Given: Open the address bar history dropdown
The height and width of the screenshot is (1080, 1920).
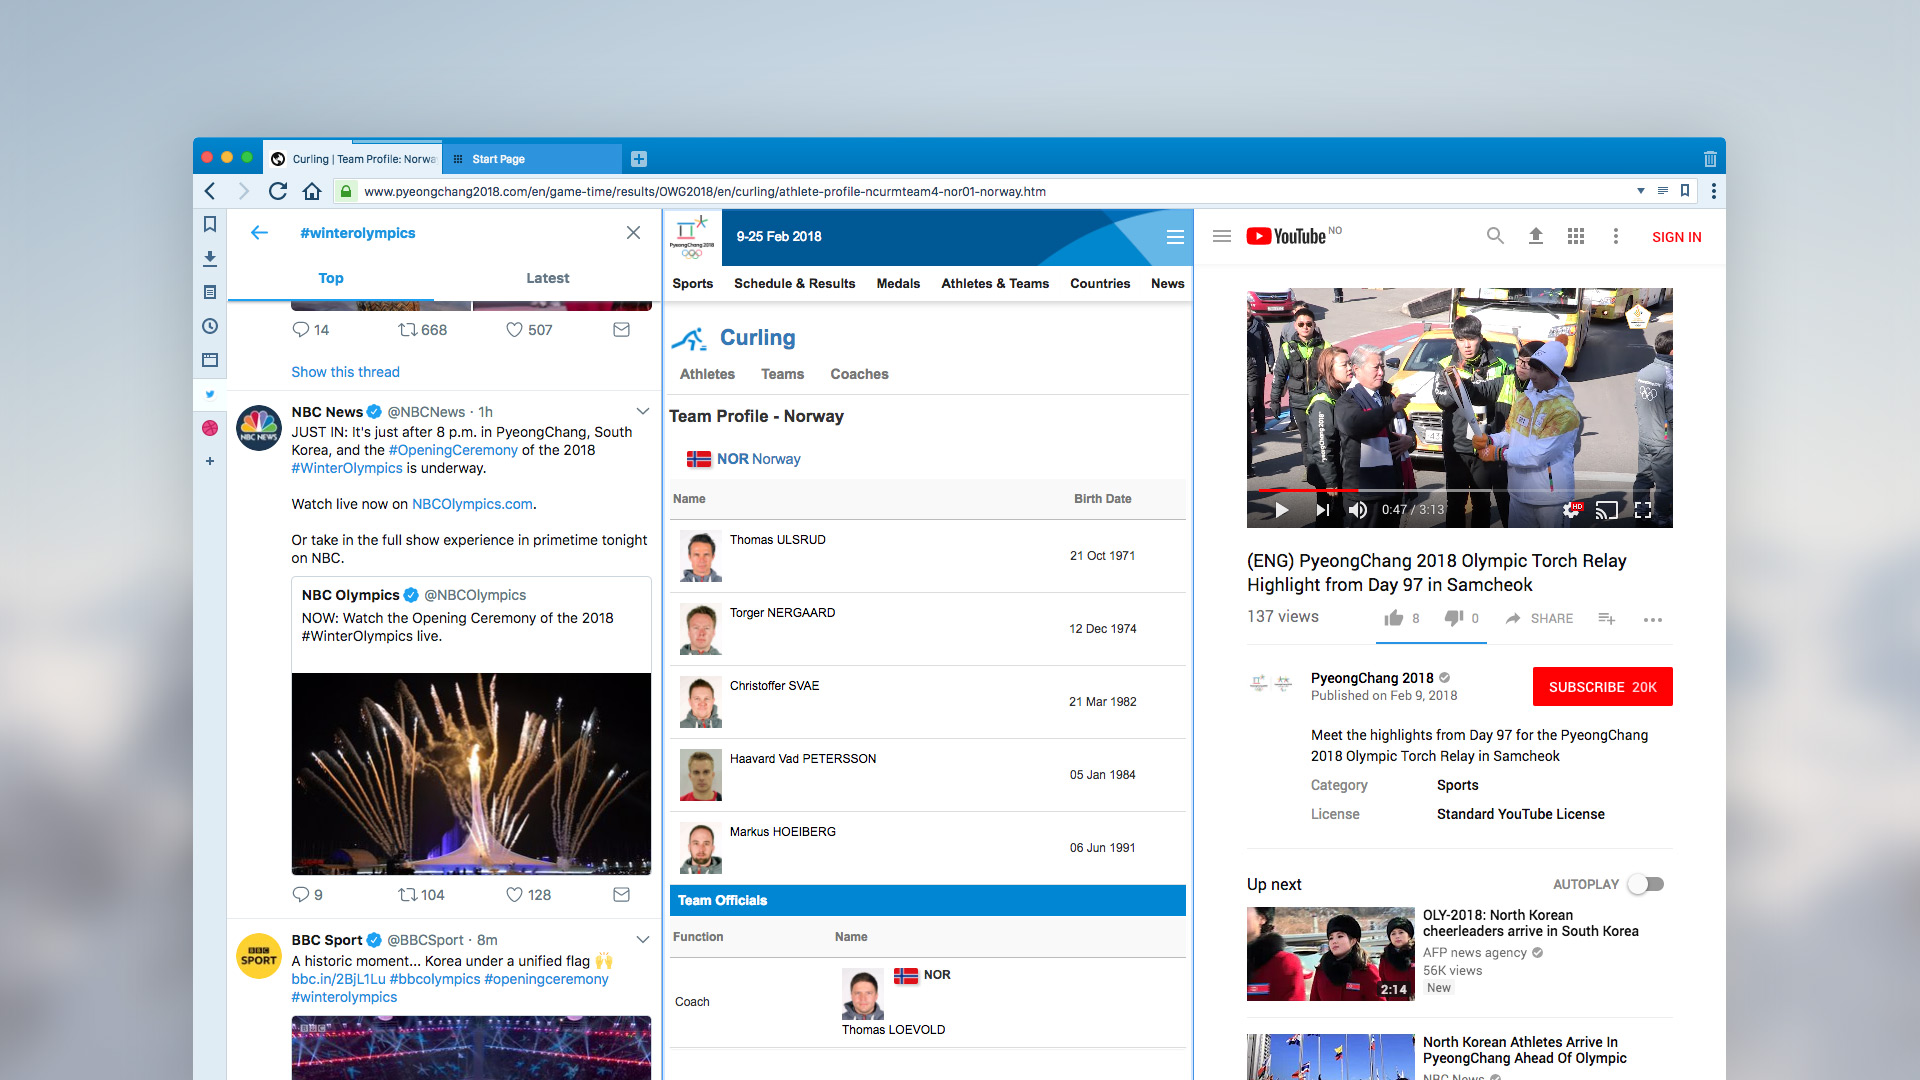Looking at the screenshot, I should tap(1641, 191).
